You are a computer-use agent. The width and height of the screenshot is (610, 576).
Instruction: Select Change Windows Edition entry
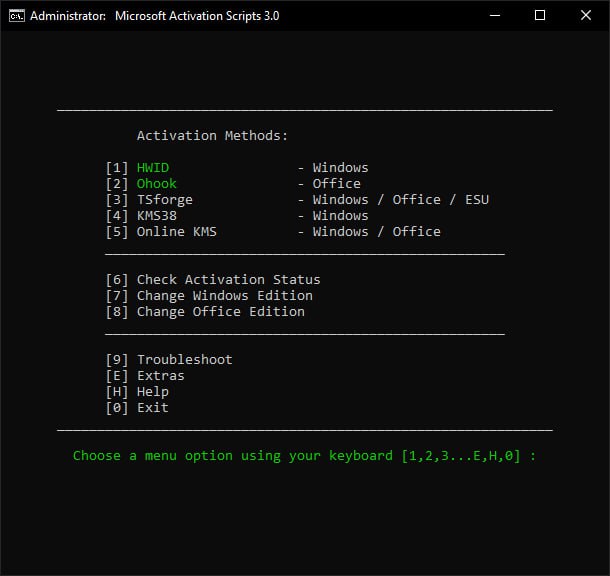tap(224, 296)
